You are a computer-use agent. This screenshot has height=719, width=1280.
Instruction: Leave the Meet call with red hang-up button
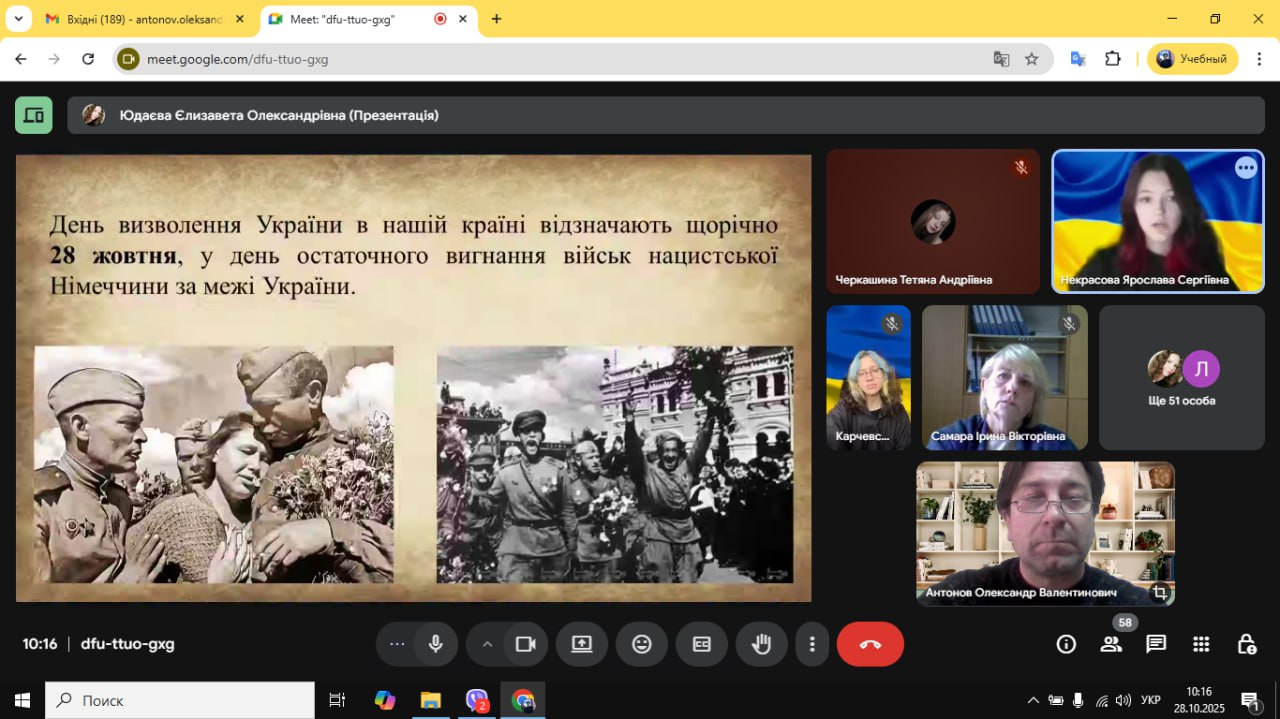pyautogui.click(x=870, y=644)
